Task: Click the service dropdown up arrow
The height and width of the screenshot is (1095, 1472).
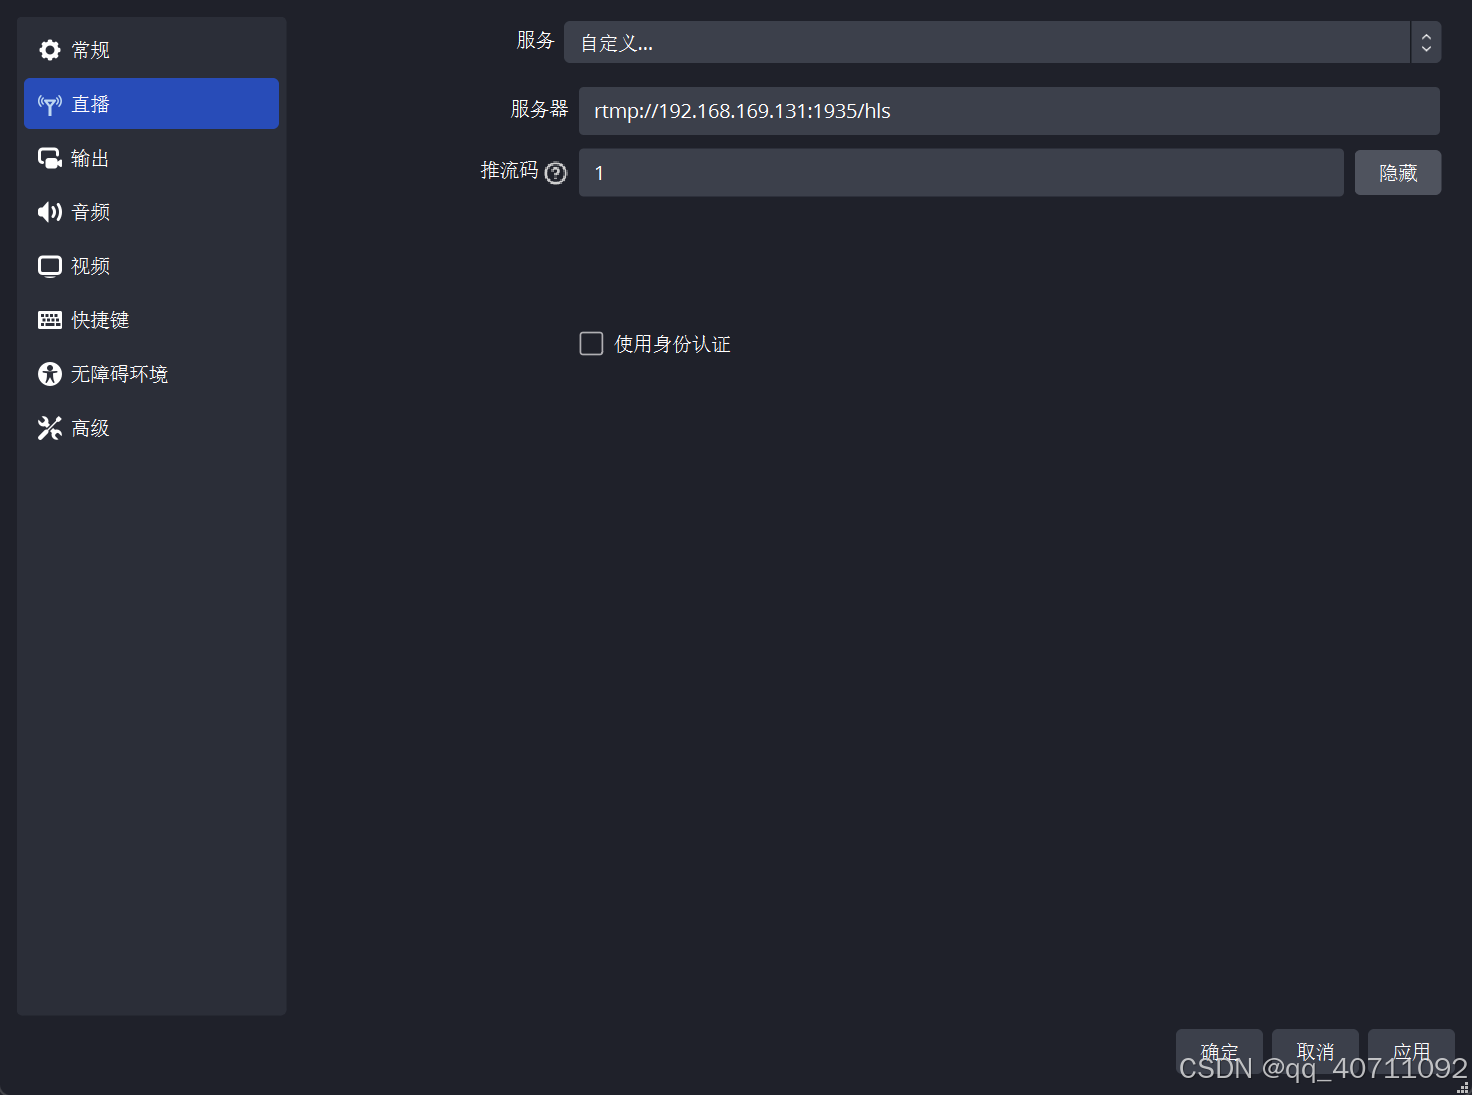Action: coord(1426,36)
